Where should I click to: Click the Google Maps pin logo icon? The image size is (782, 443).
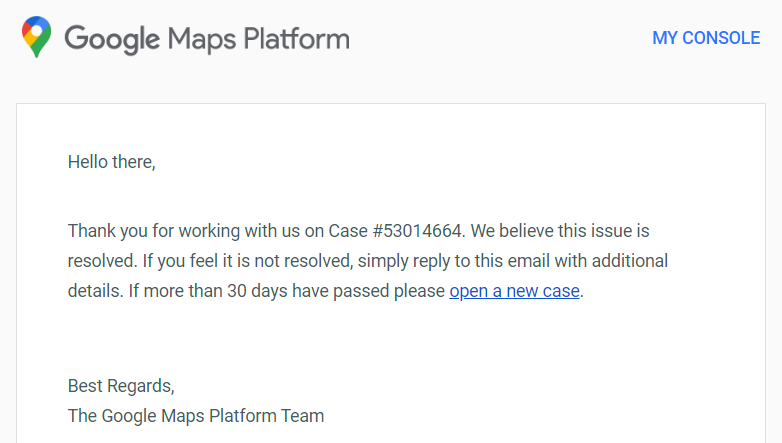36,37
